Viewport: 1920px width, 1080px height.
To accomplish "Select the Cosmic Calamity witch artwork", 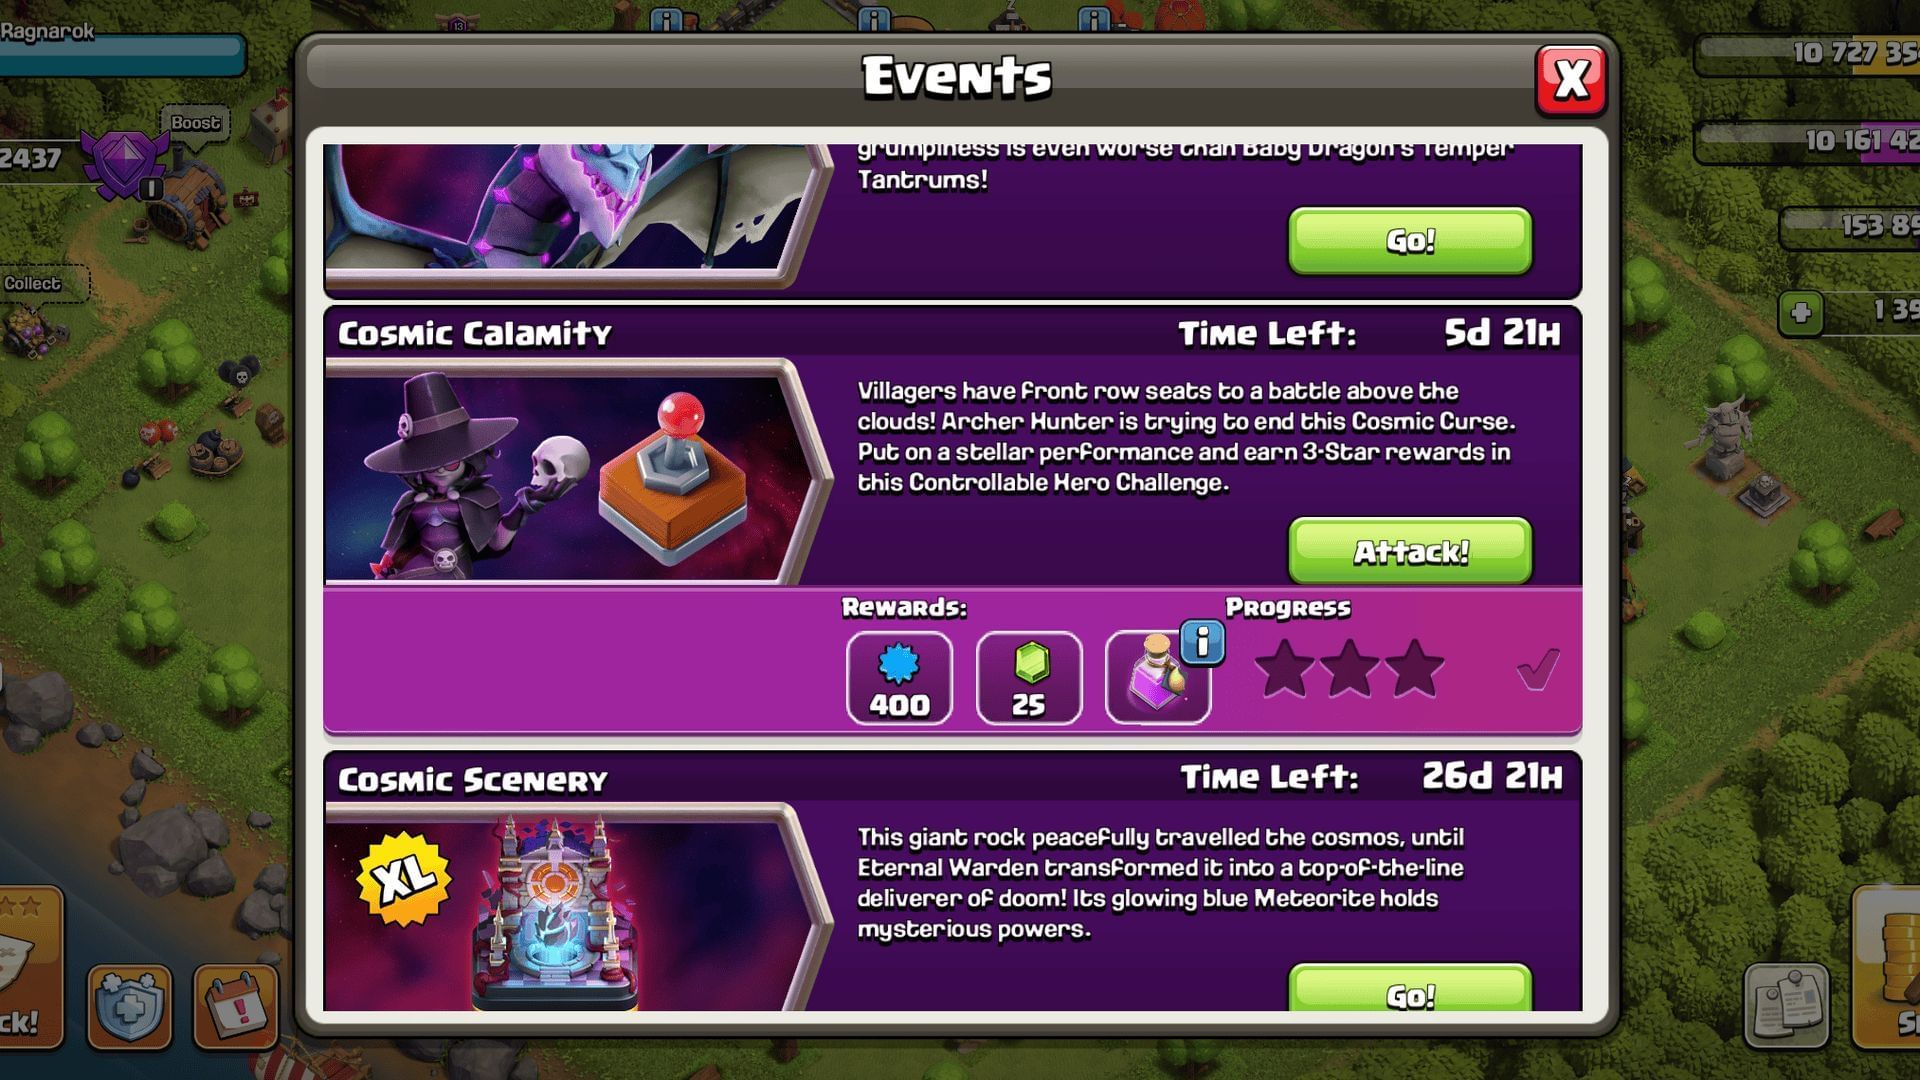I will 575,471.
